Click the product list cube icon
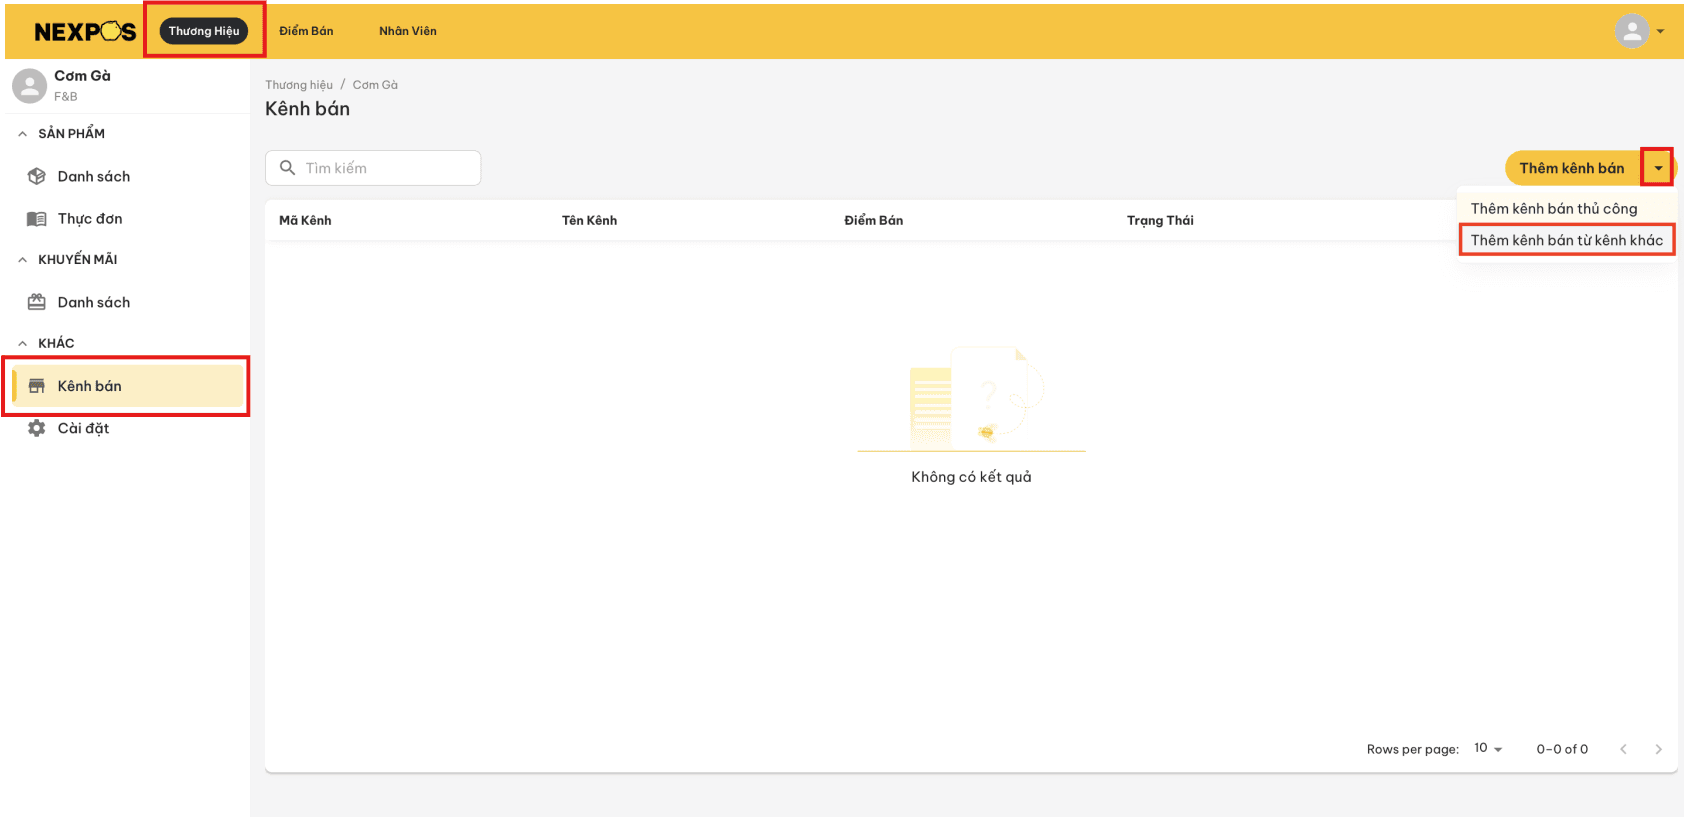 coord(37,176)
